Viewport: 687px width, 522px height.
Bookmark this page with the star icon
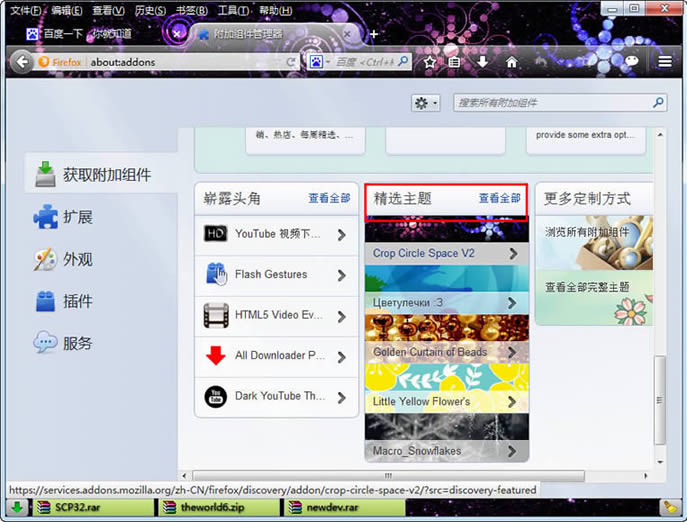(x=430, y=62)
